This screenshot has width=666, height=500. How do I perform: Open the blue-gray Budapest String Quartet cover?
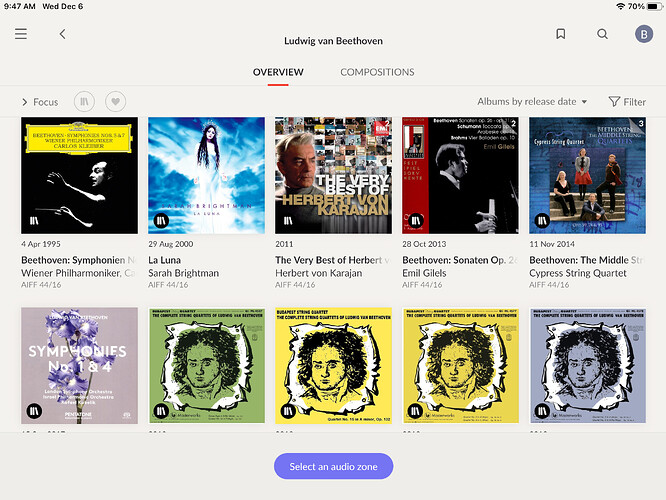coord(587,366)
